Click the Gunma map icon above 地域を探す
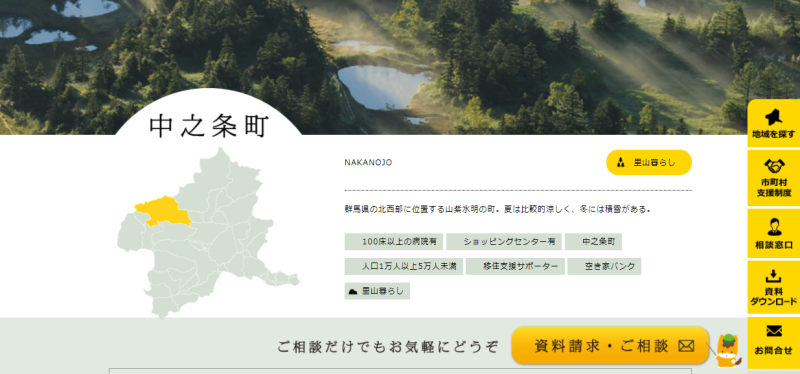 (x=774, y=117)
